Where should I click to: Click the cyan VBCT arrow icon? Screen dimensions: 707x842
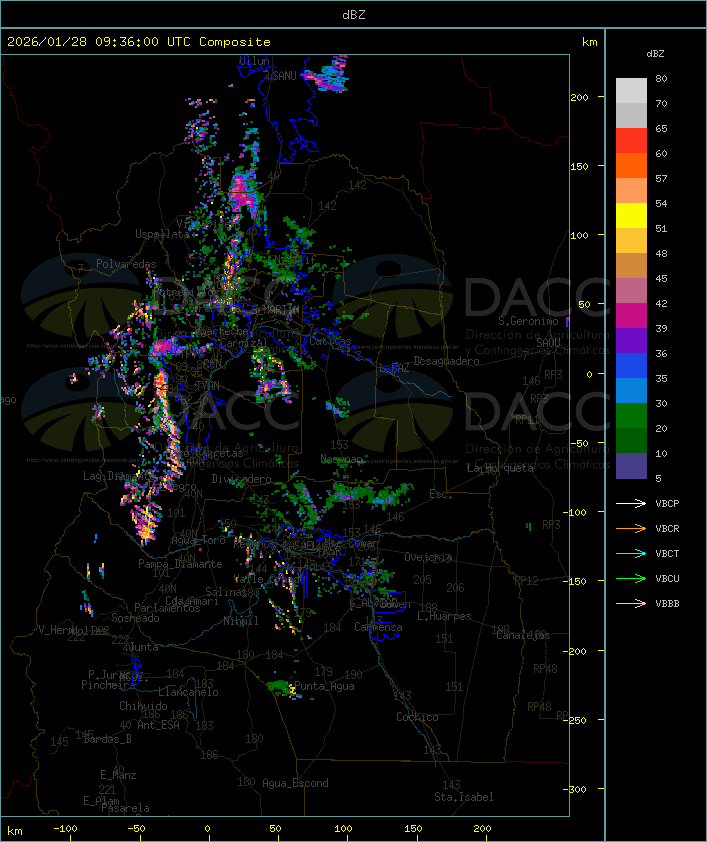(x=632, y=553)
